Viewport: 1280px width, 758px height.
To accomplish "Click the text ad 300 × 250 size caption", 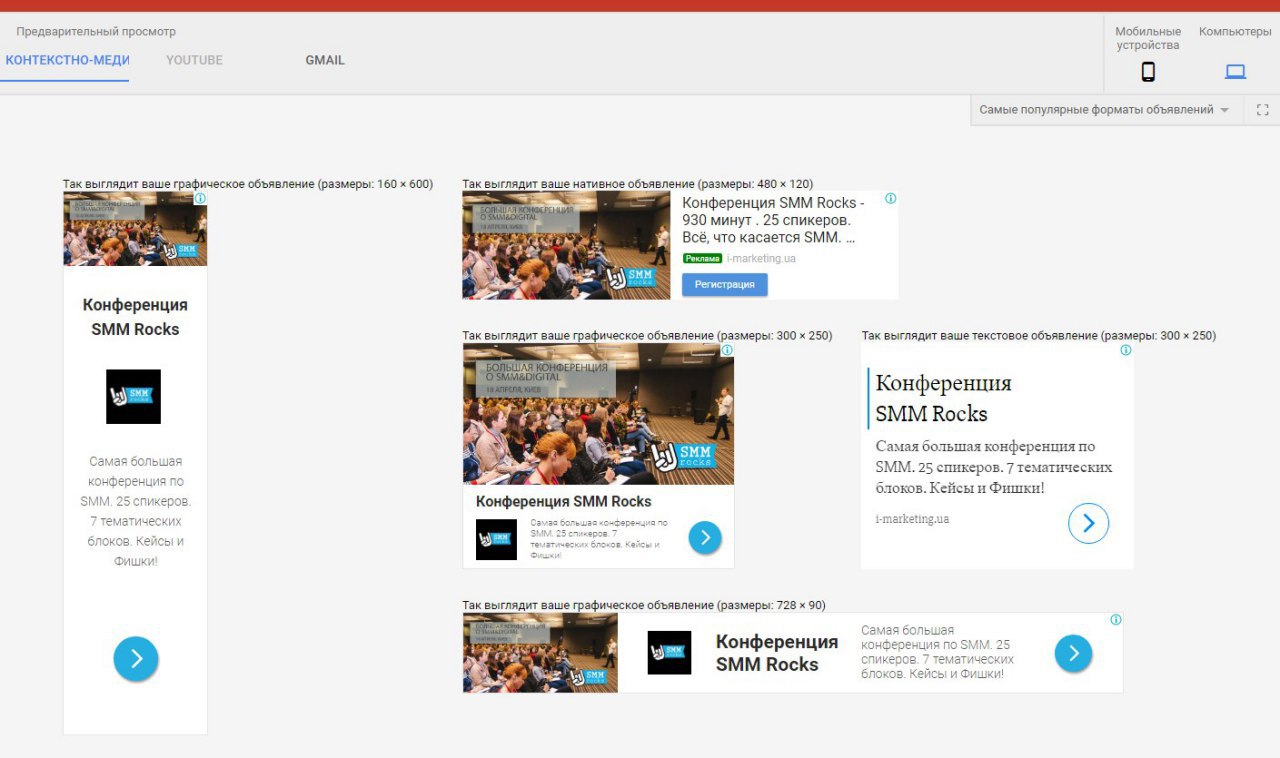I will tap(1039, 336).
